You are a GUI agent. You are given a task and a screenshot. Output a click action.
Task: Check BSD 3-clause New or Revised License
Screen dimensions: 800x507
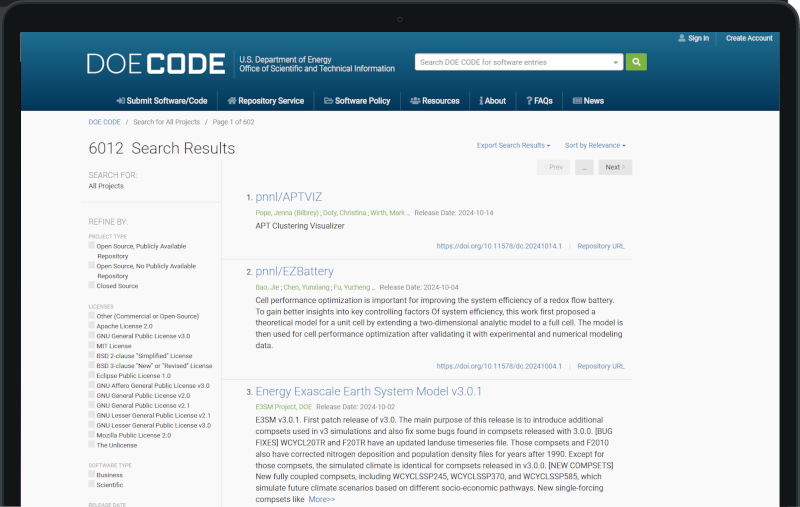[x=92, y=365]
